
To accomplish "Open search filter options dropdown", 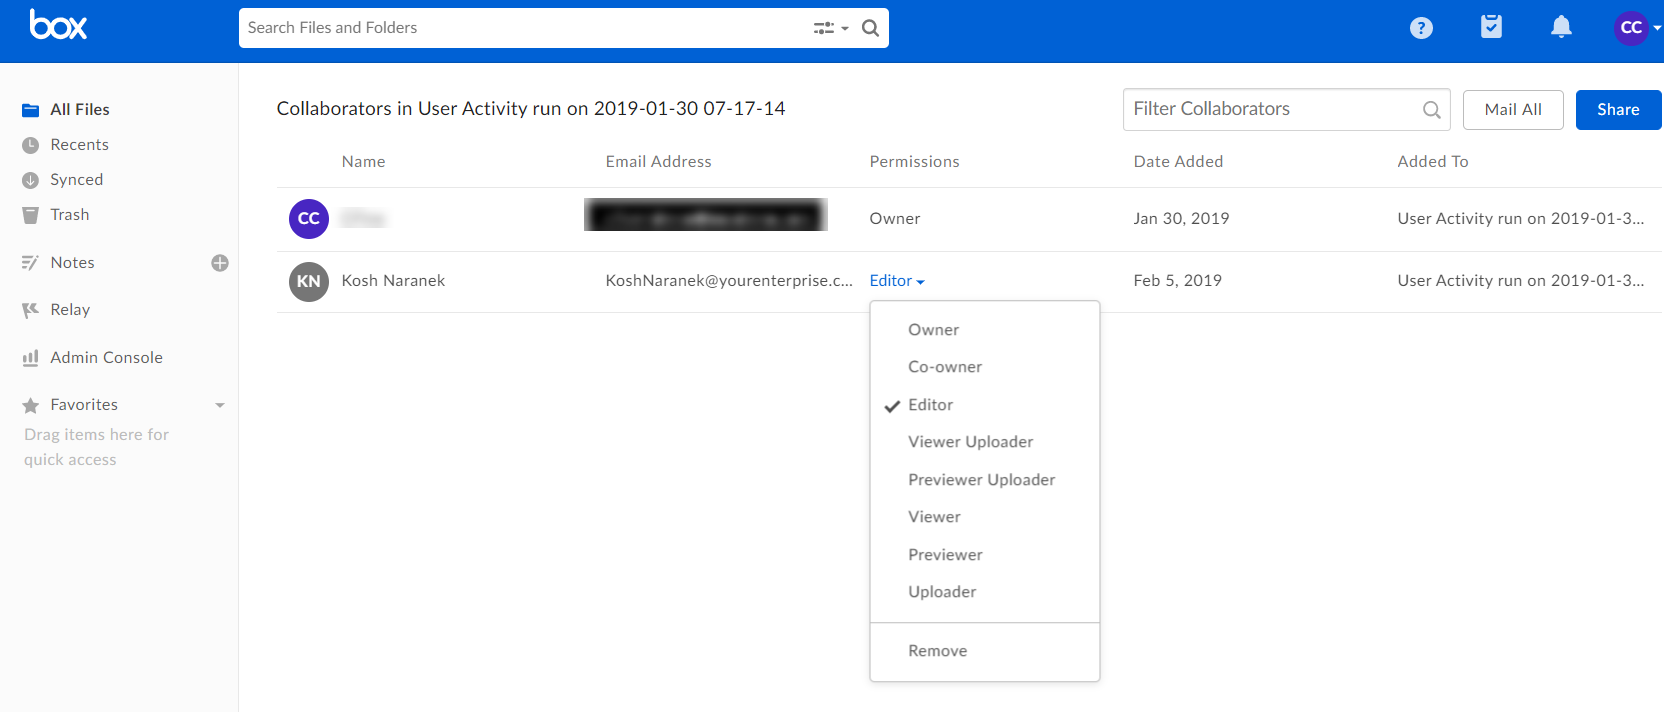I will tap(830, 28).
